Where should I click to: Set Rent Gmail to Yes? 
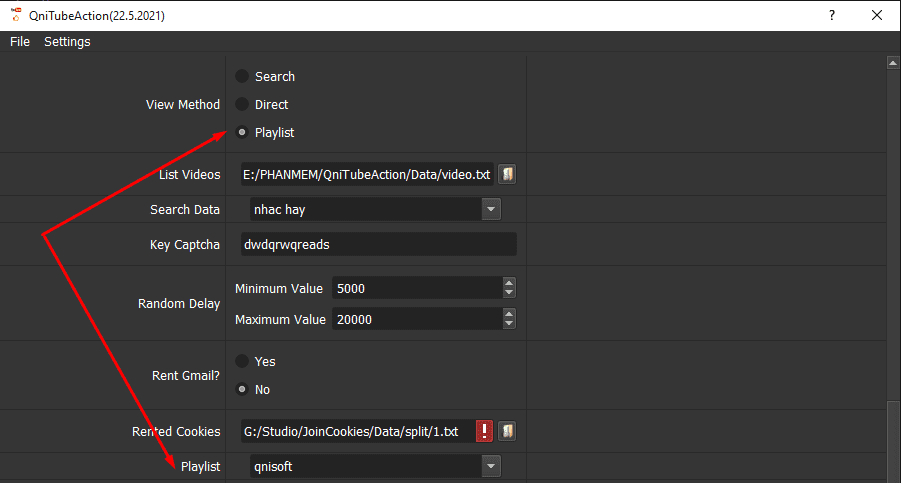242,361
